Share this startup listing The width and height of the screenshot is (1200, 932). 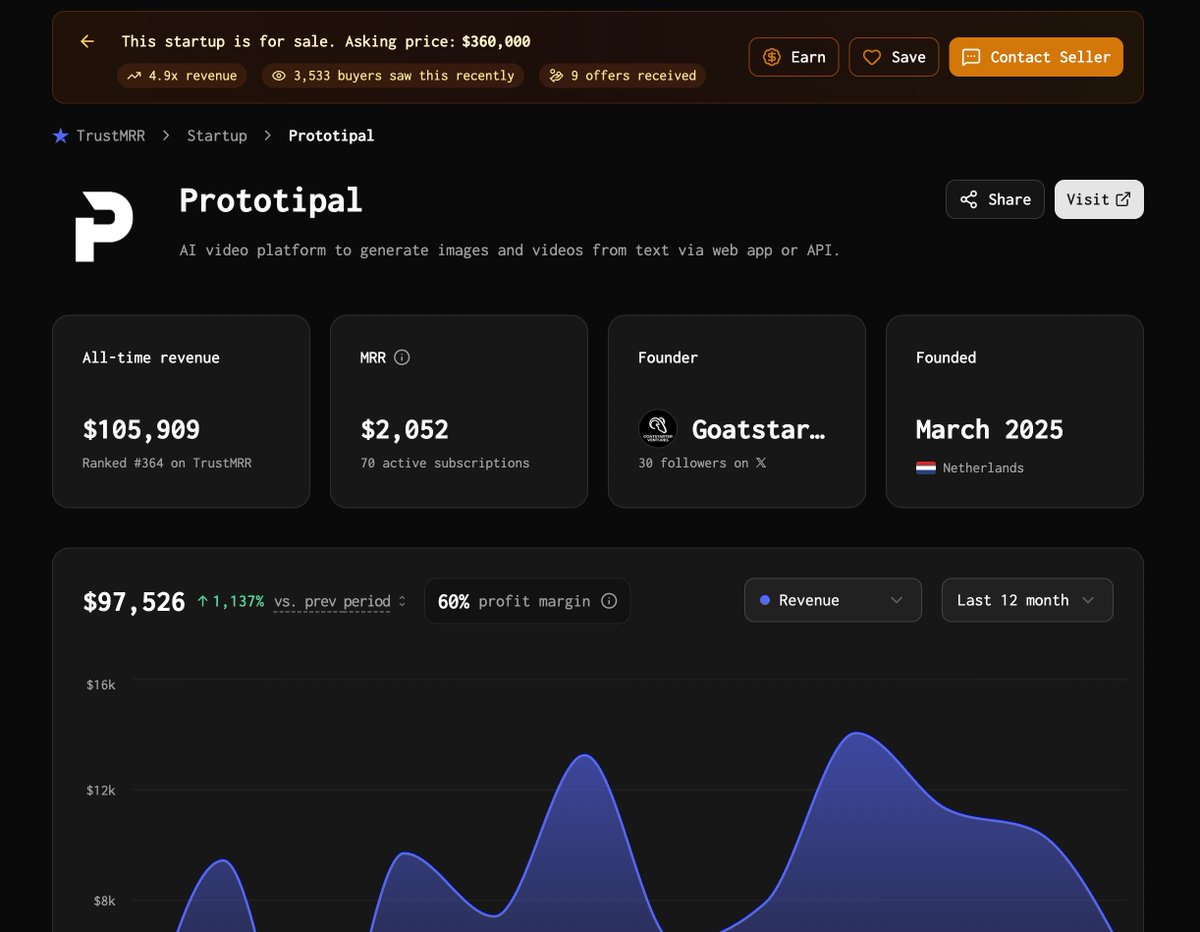point(995,199)
